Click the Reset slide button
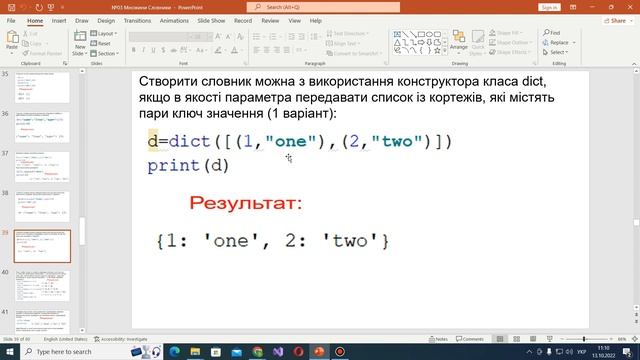Screen dimensions: 640x360 pyautogui.click(x=100, y=43)
